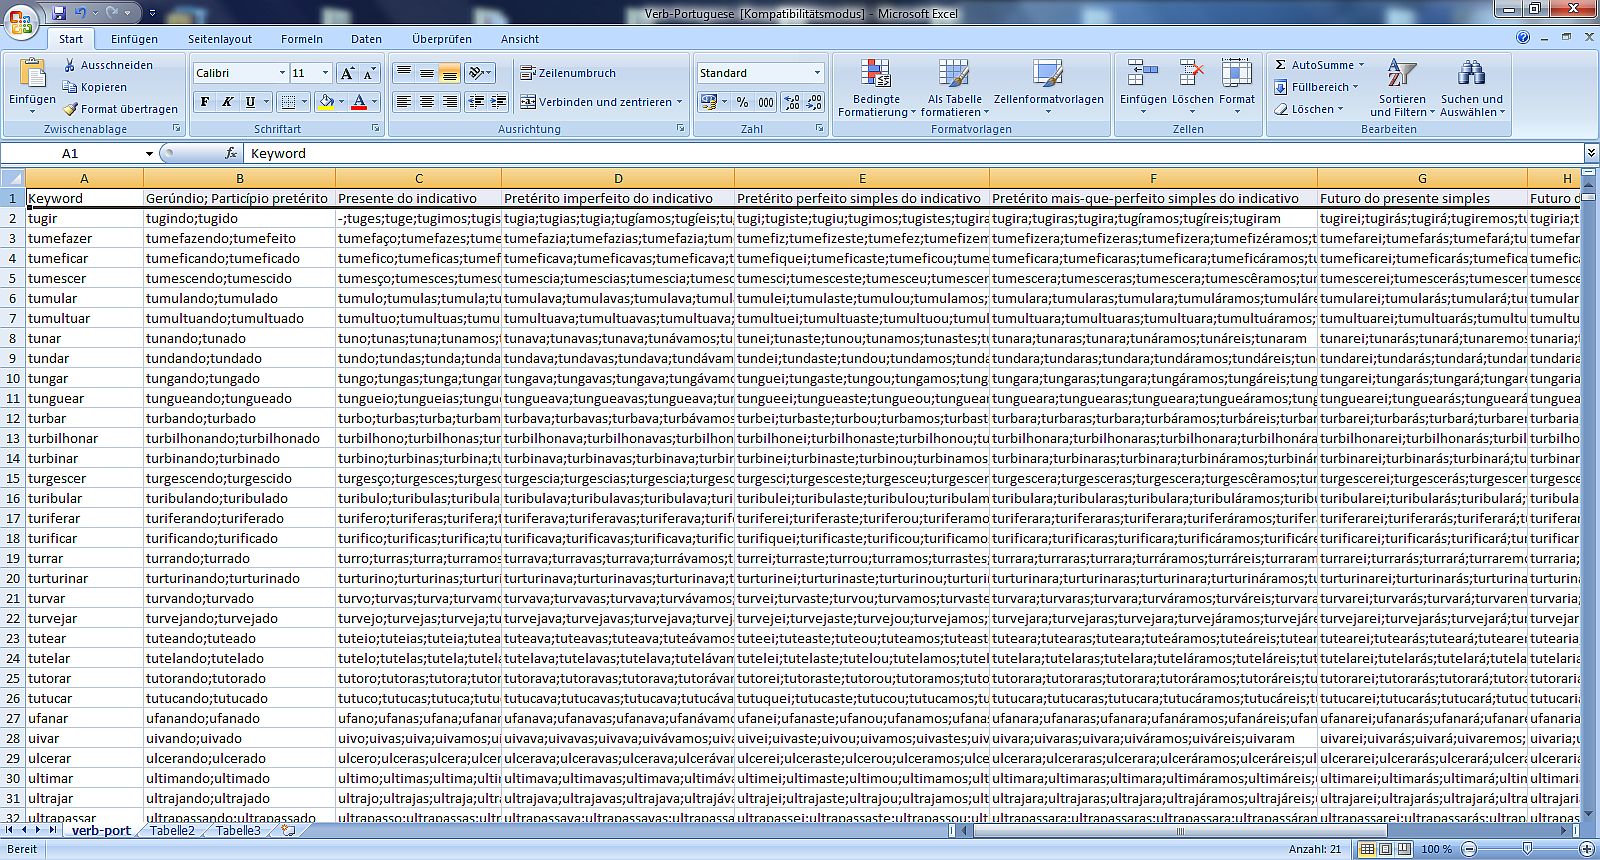Viewport: 1600px width, 860px height.
Task: Toggle italic formatting
Action: click(x=228, y=102)
